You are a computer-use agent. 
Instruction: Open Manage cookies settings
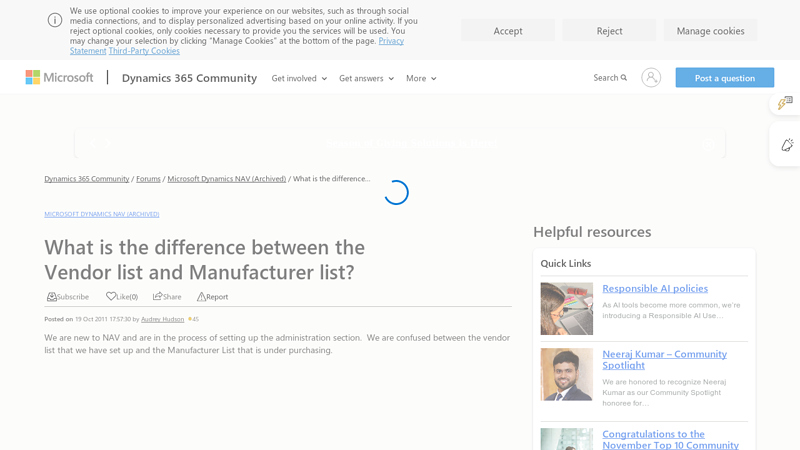pyautogui.click(x=710, y=31)
